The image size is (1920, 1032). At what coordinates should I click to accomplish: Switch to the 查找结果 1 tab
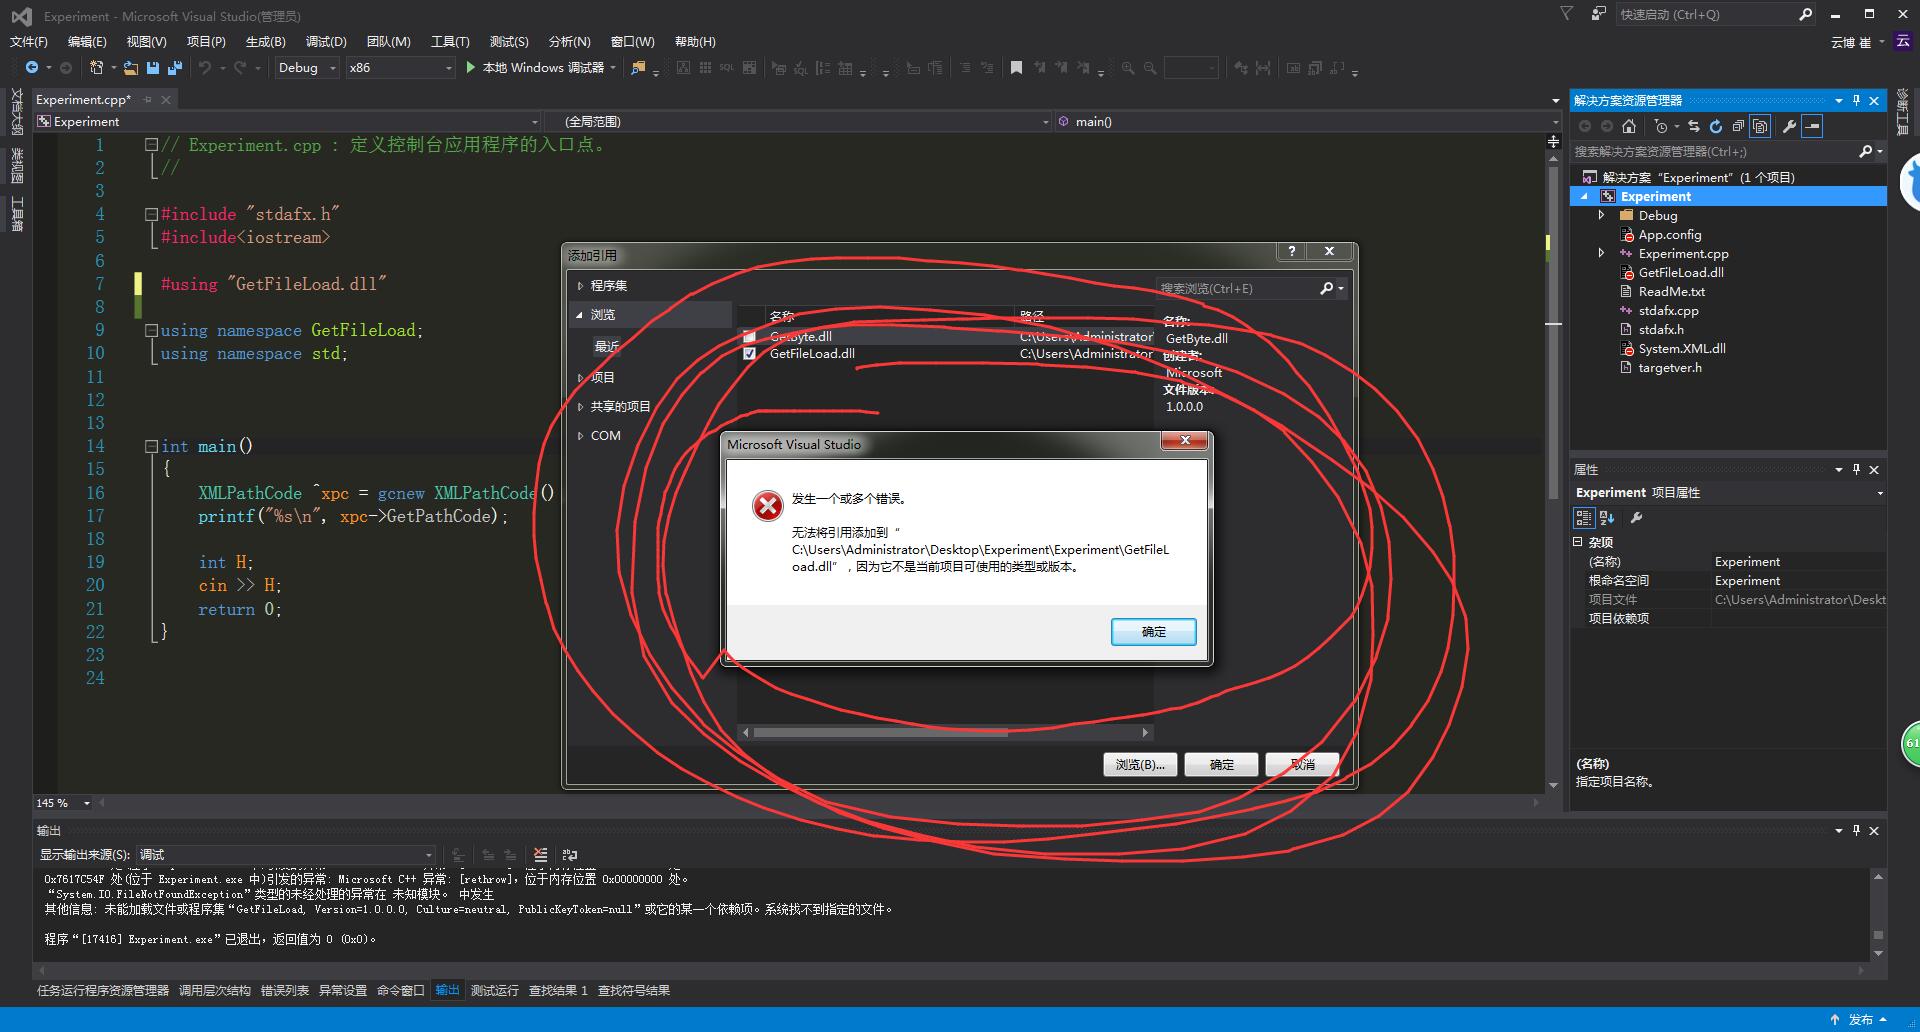[x=558, y=990]
